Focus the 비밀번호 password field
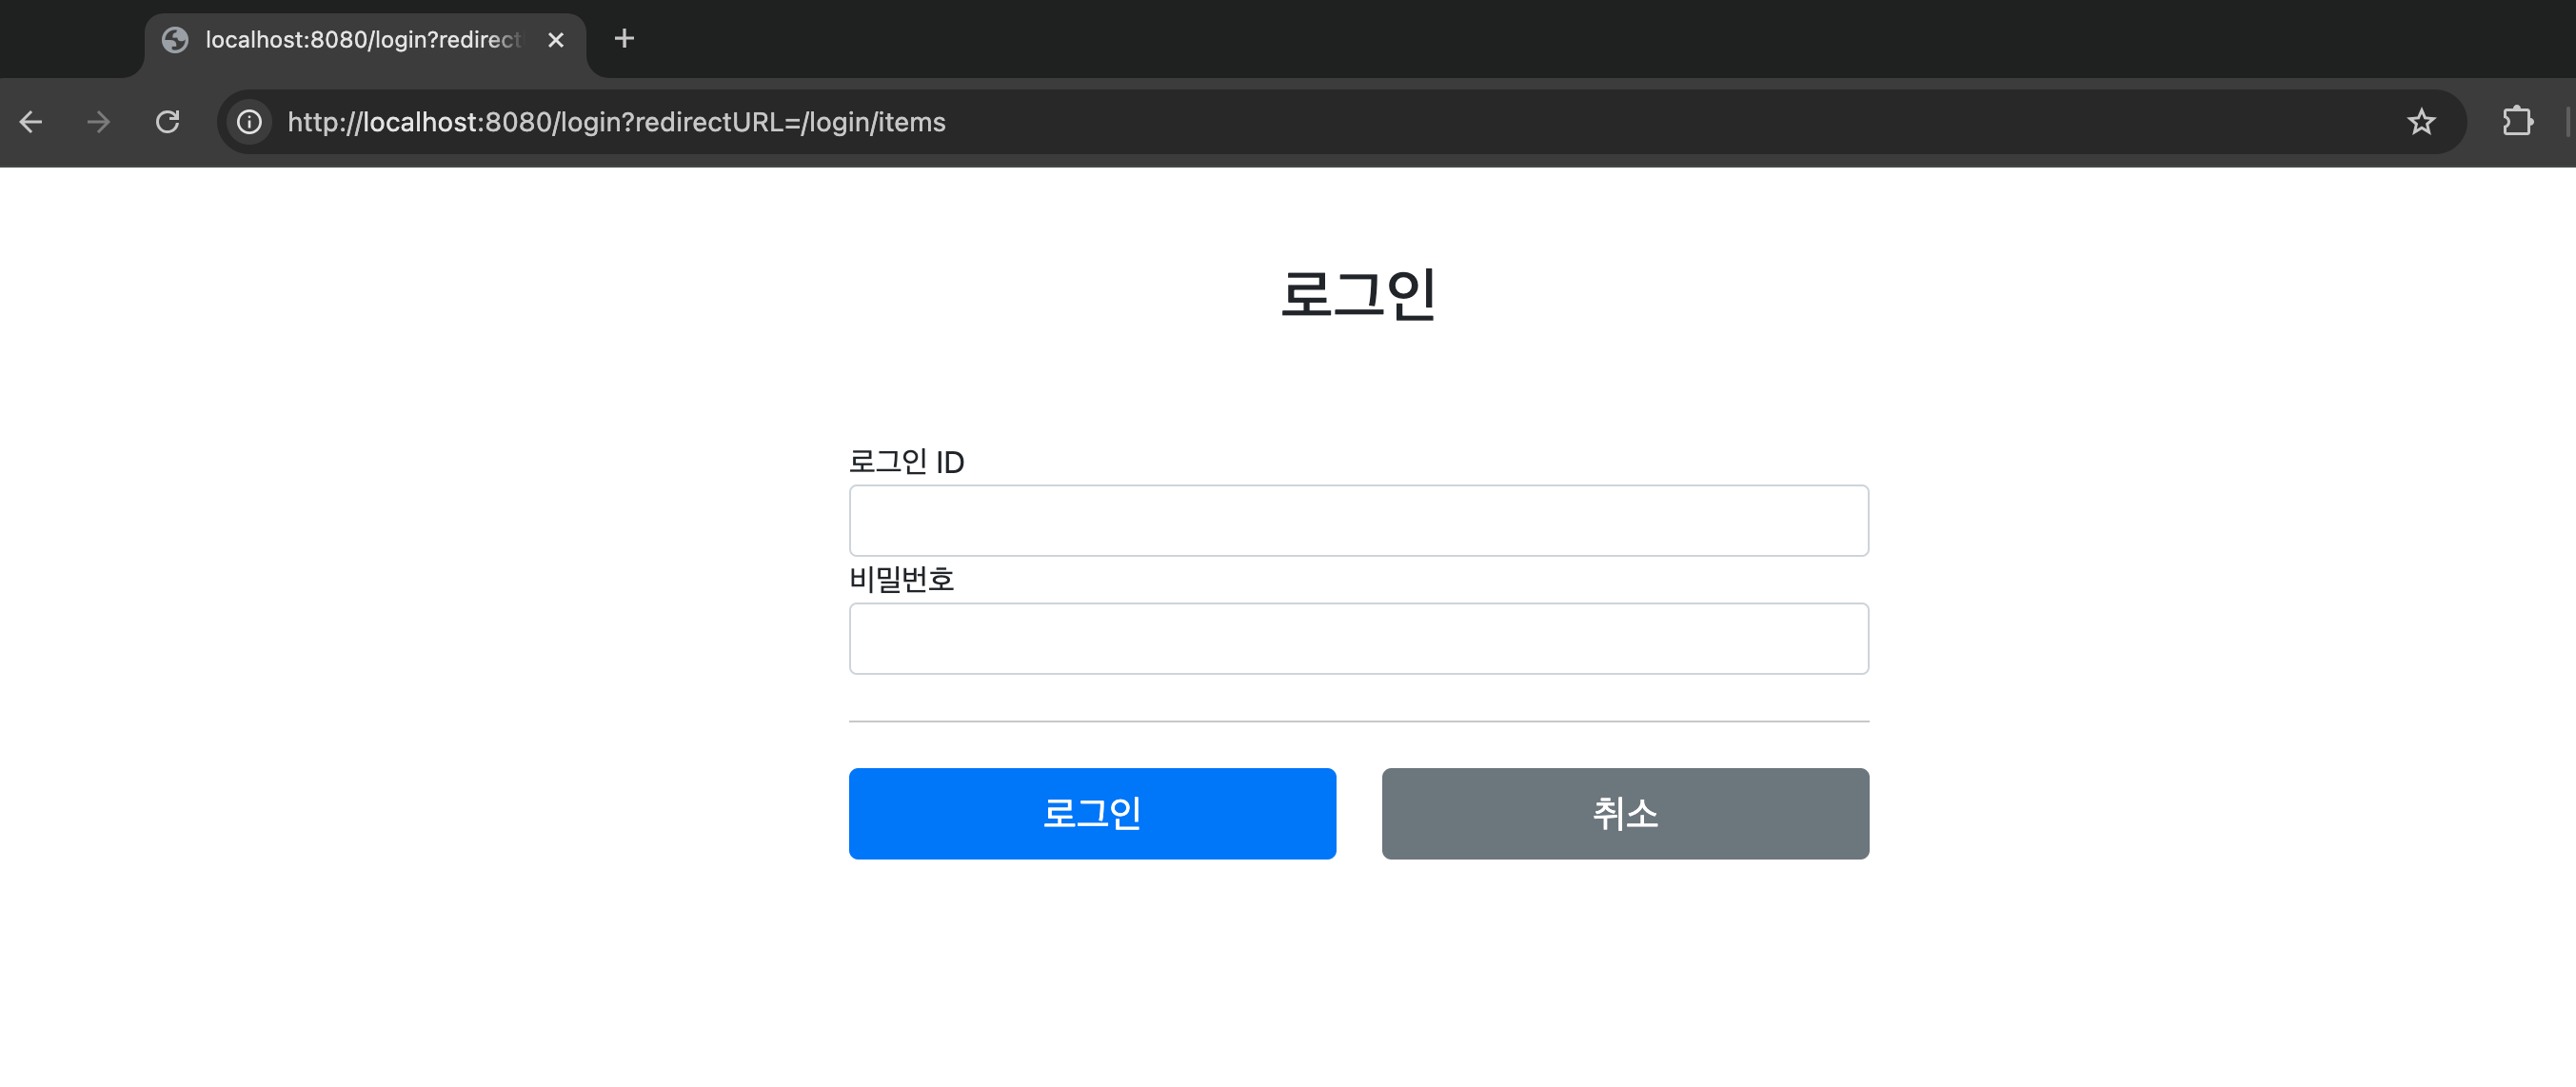Screen dimensions: 2576x1087 pos(1358,639)
